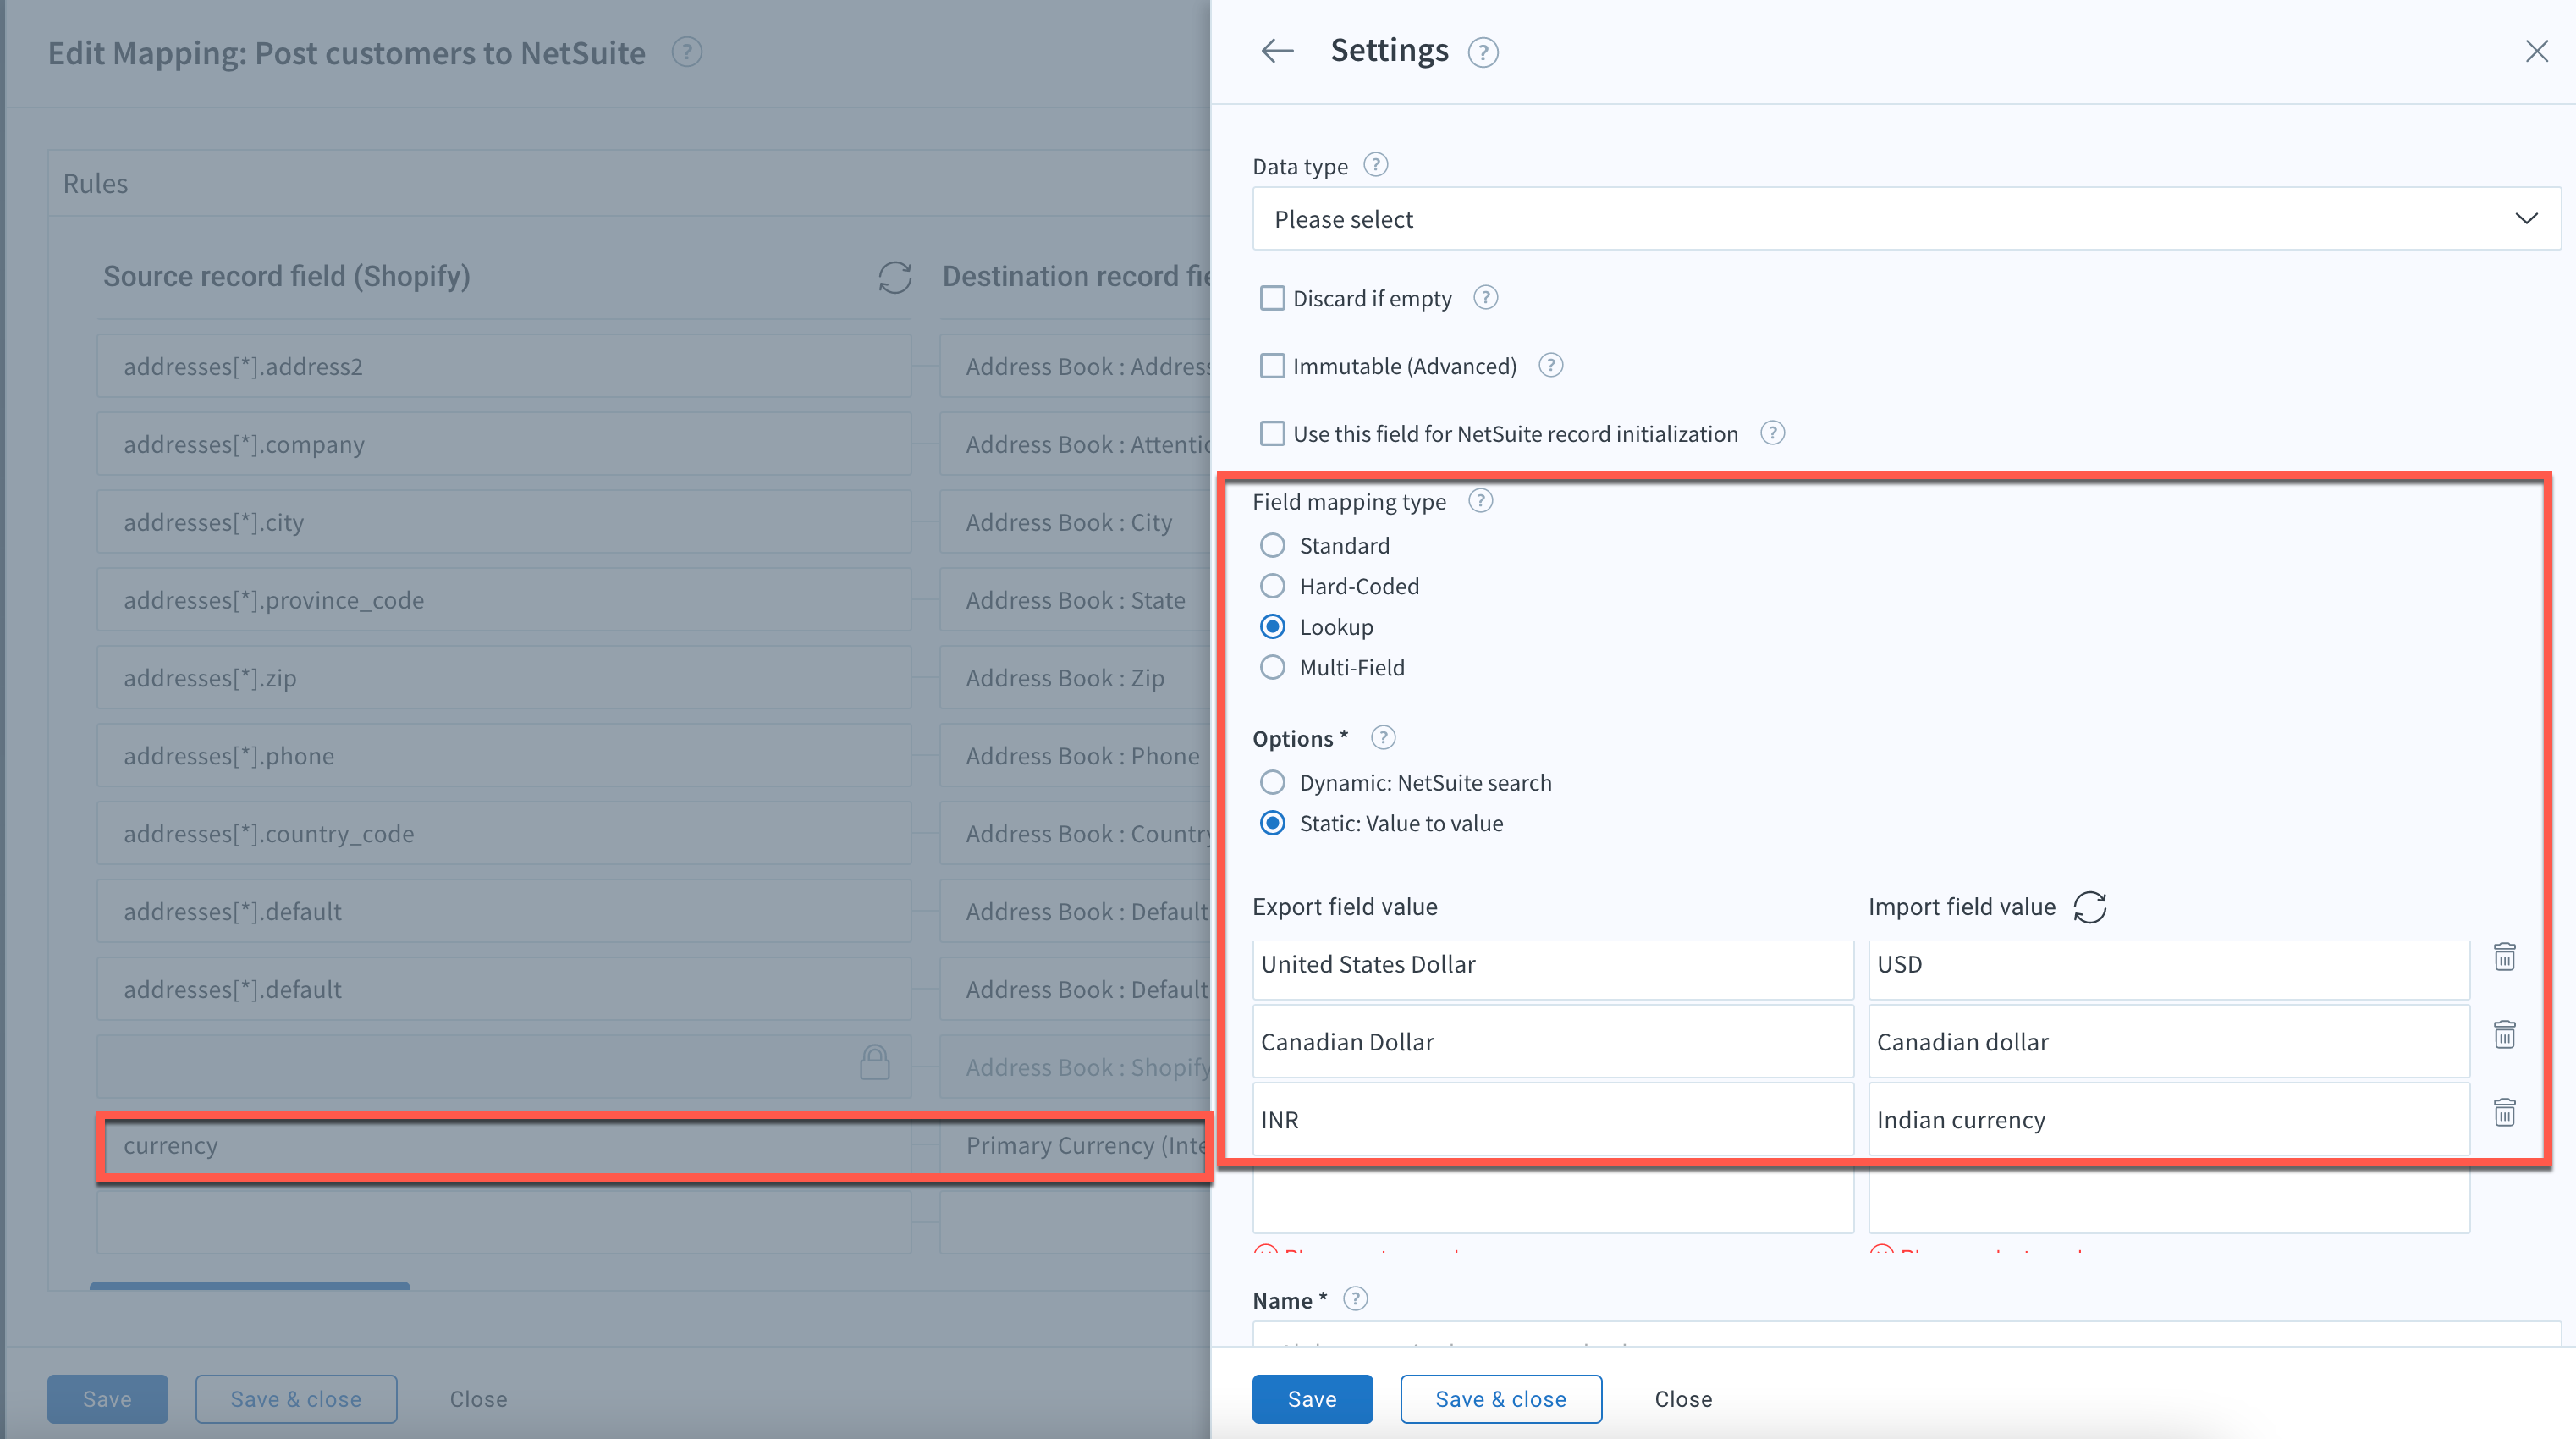The width and height of the screenshot is (2576, 1439).
Task: Refresh Source record field (Shopify) list
Action: pyautogui.click(x=895, y=277)
